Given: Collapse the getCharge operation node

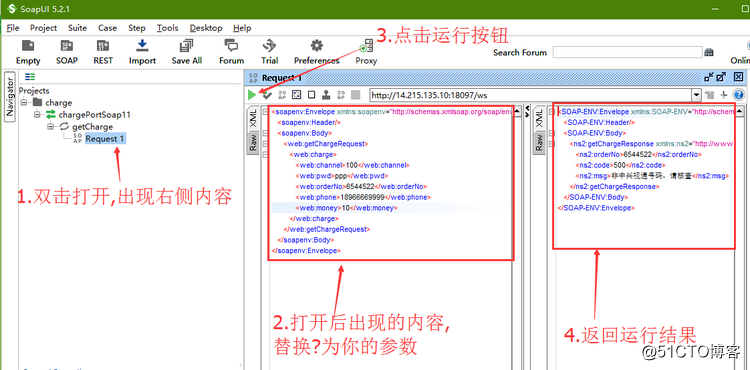Looking at the screenshot, I should coord(51,127).
